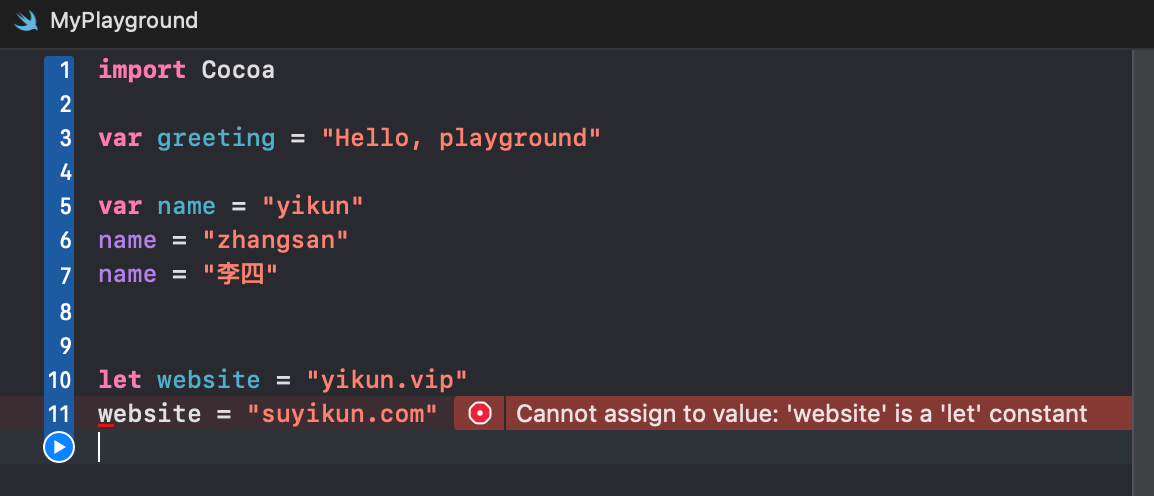Click line number 1 in the gutter
The image size is (1154, 496).
click(x=65, y=70)
